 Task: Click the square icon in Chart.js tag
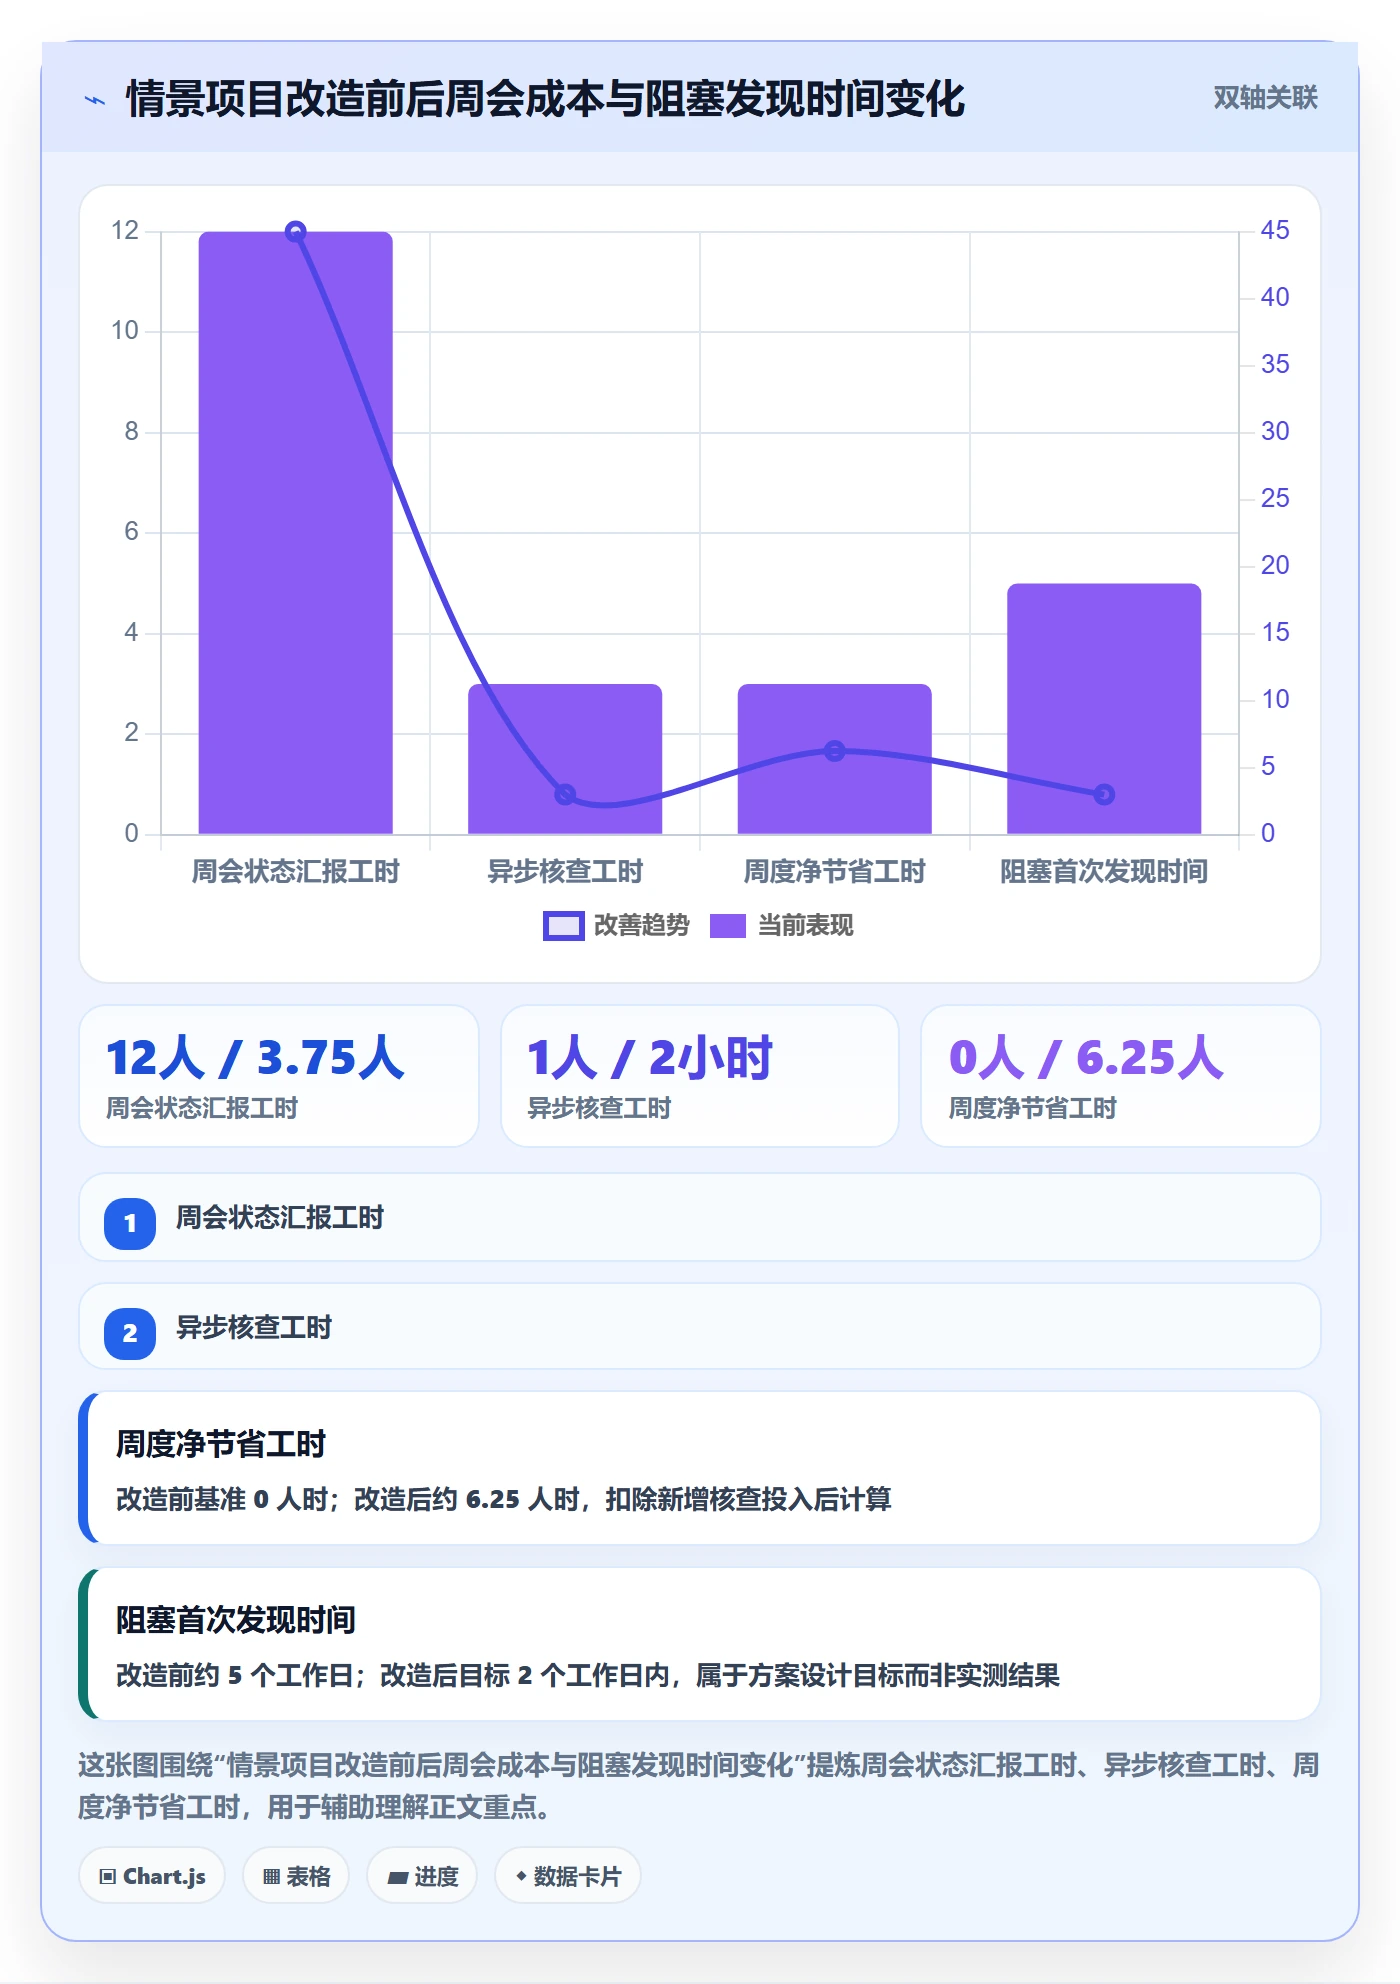pyautogui.click(x=108, y=1877)
